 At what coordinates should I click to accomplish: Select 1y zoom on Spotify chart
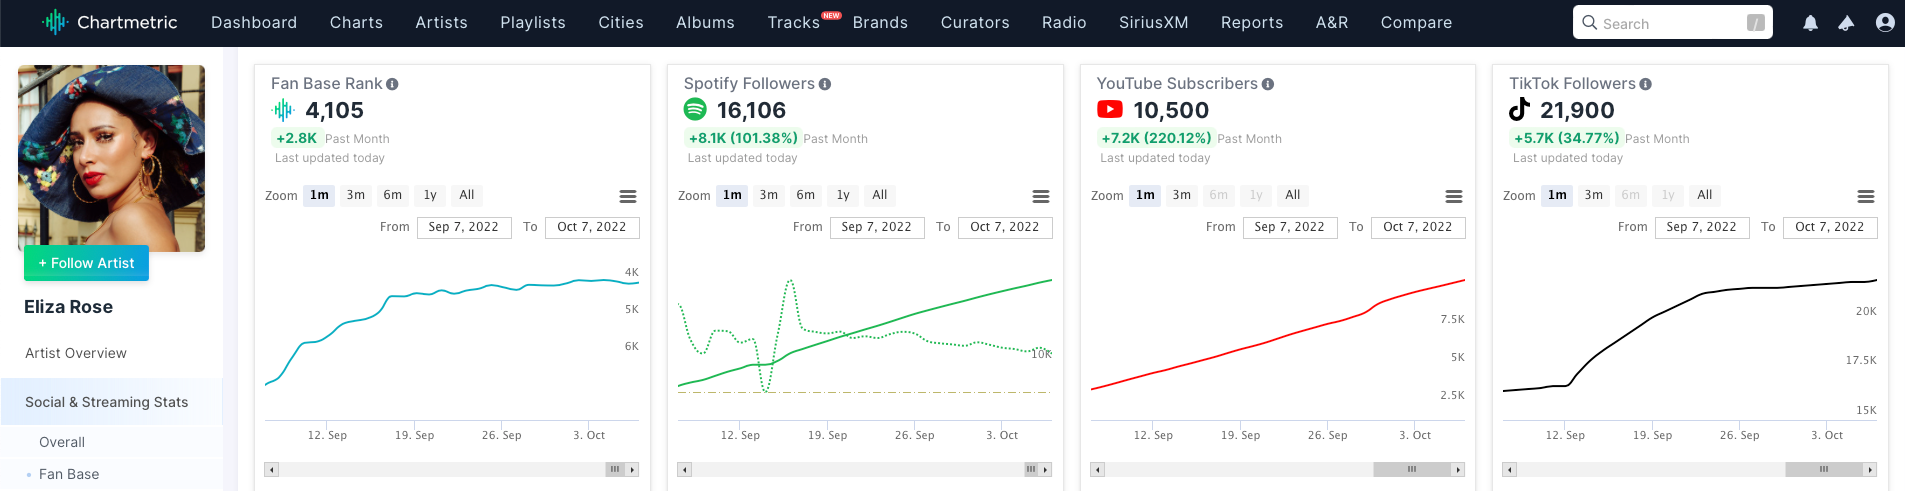pyautogui.click(x=843, y=195)
